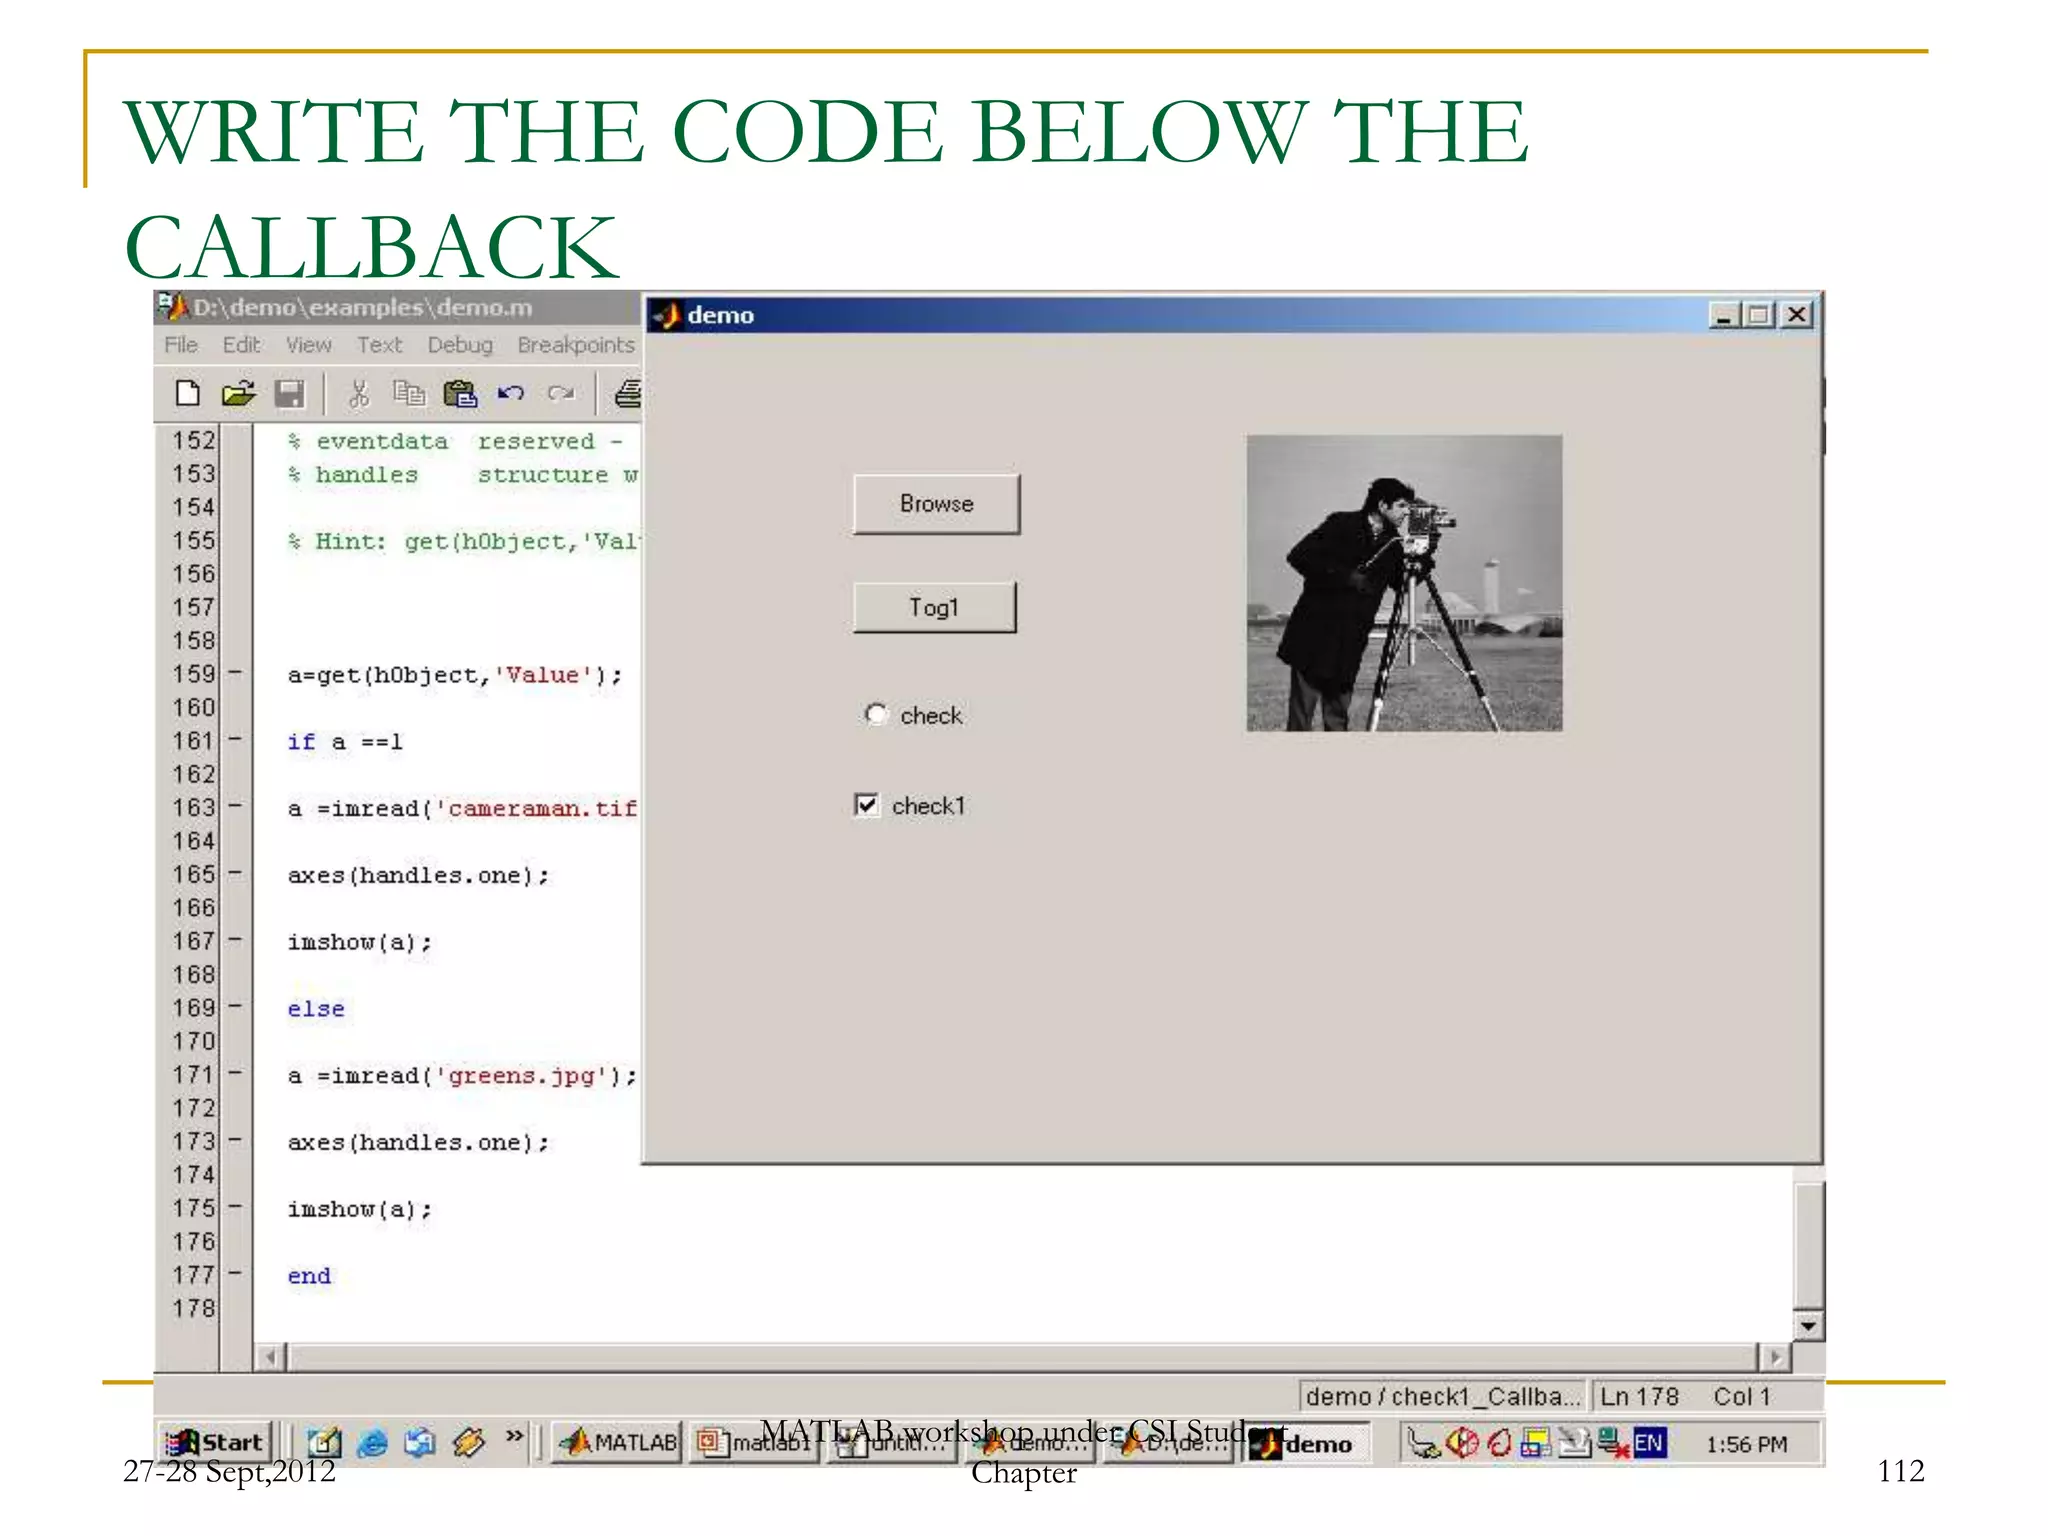Click the Save disk icon
This screenshot has height=1536, width=2048.
[289, 394]
